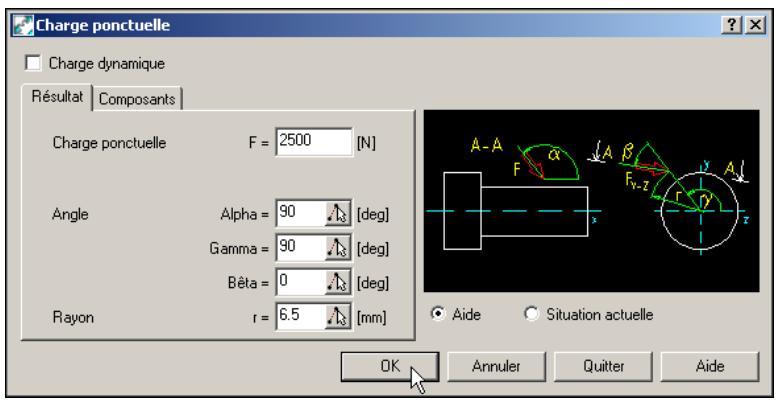Close the Charge ponctuelle dialog
This screenshot has height=401, width=776.
coord(754,25)
